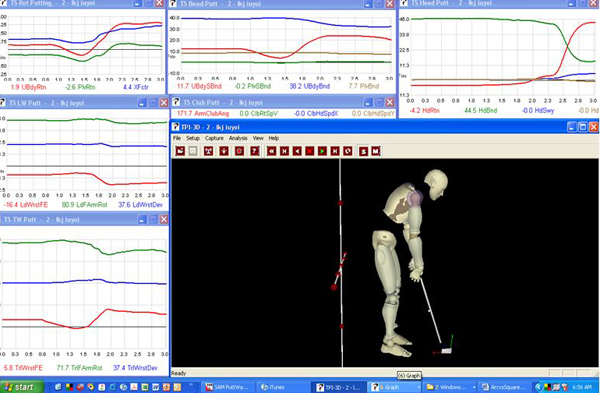Open the File menu
This screenshot has height=393, width=600.
(x=177, y=138)
